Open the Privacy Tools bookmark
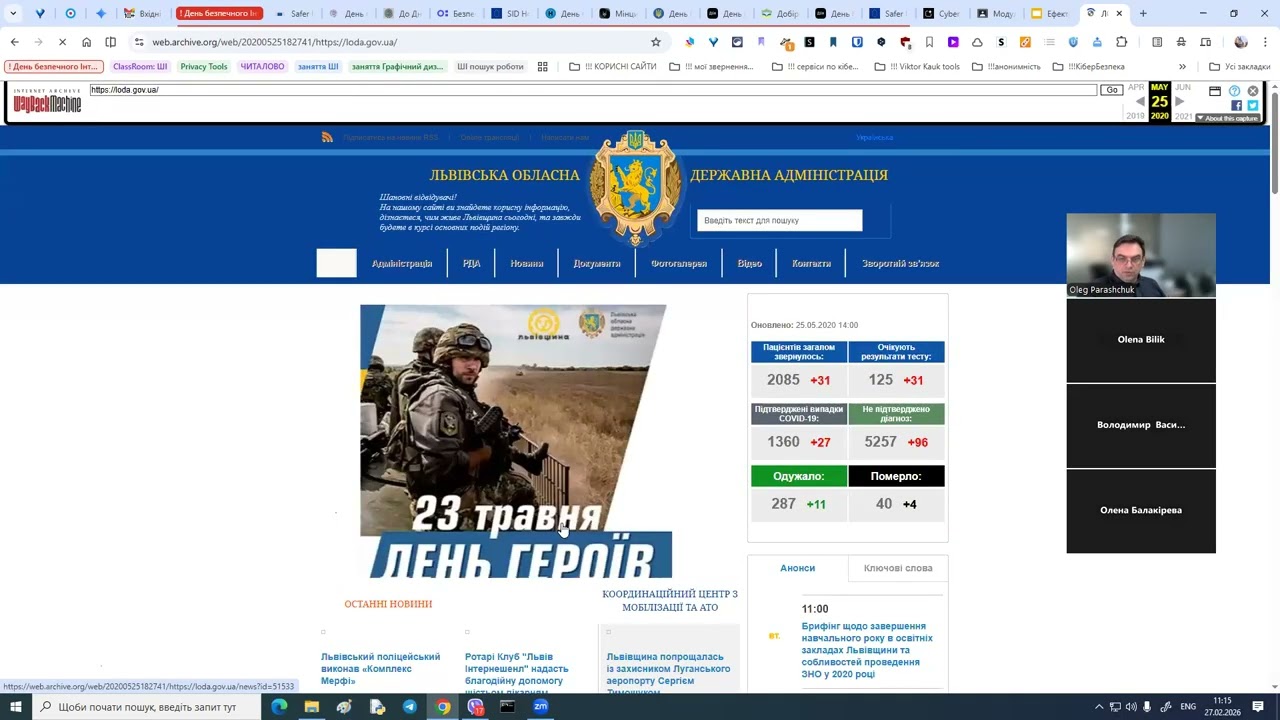Viewport: 1280px width, 720px height. point(204,67)
